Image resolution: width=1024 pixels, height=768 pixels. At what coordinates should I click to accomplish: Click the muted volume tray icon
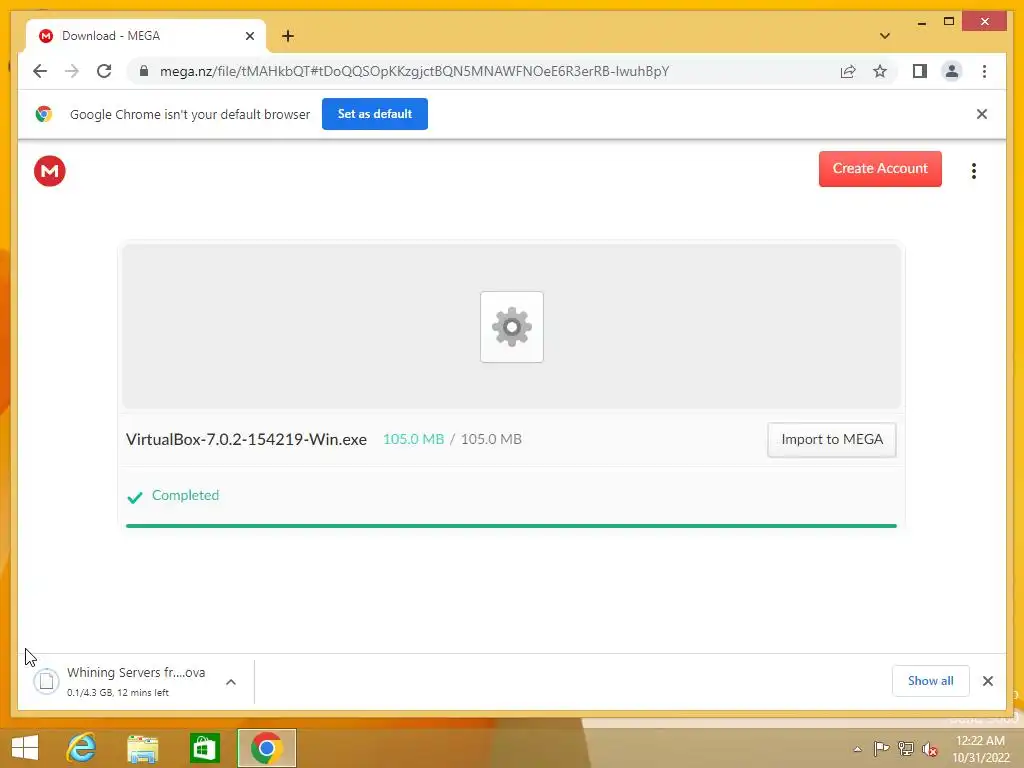930,749
